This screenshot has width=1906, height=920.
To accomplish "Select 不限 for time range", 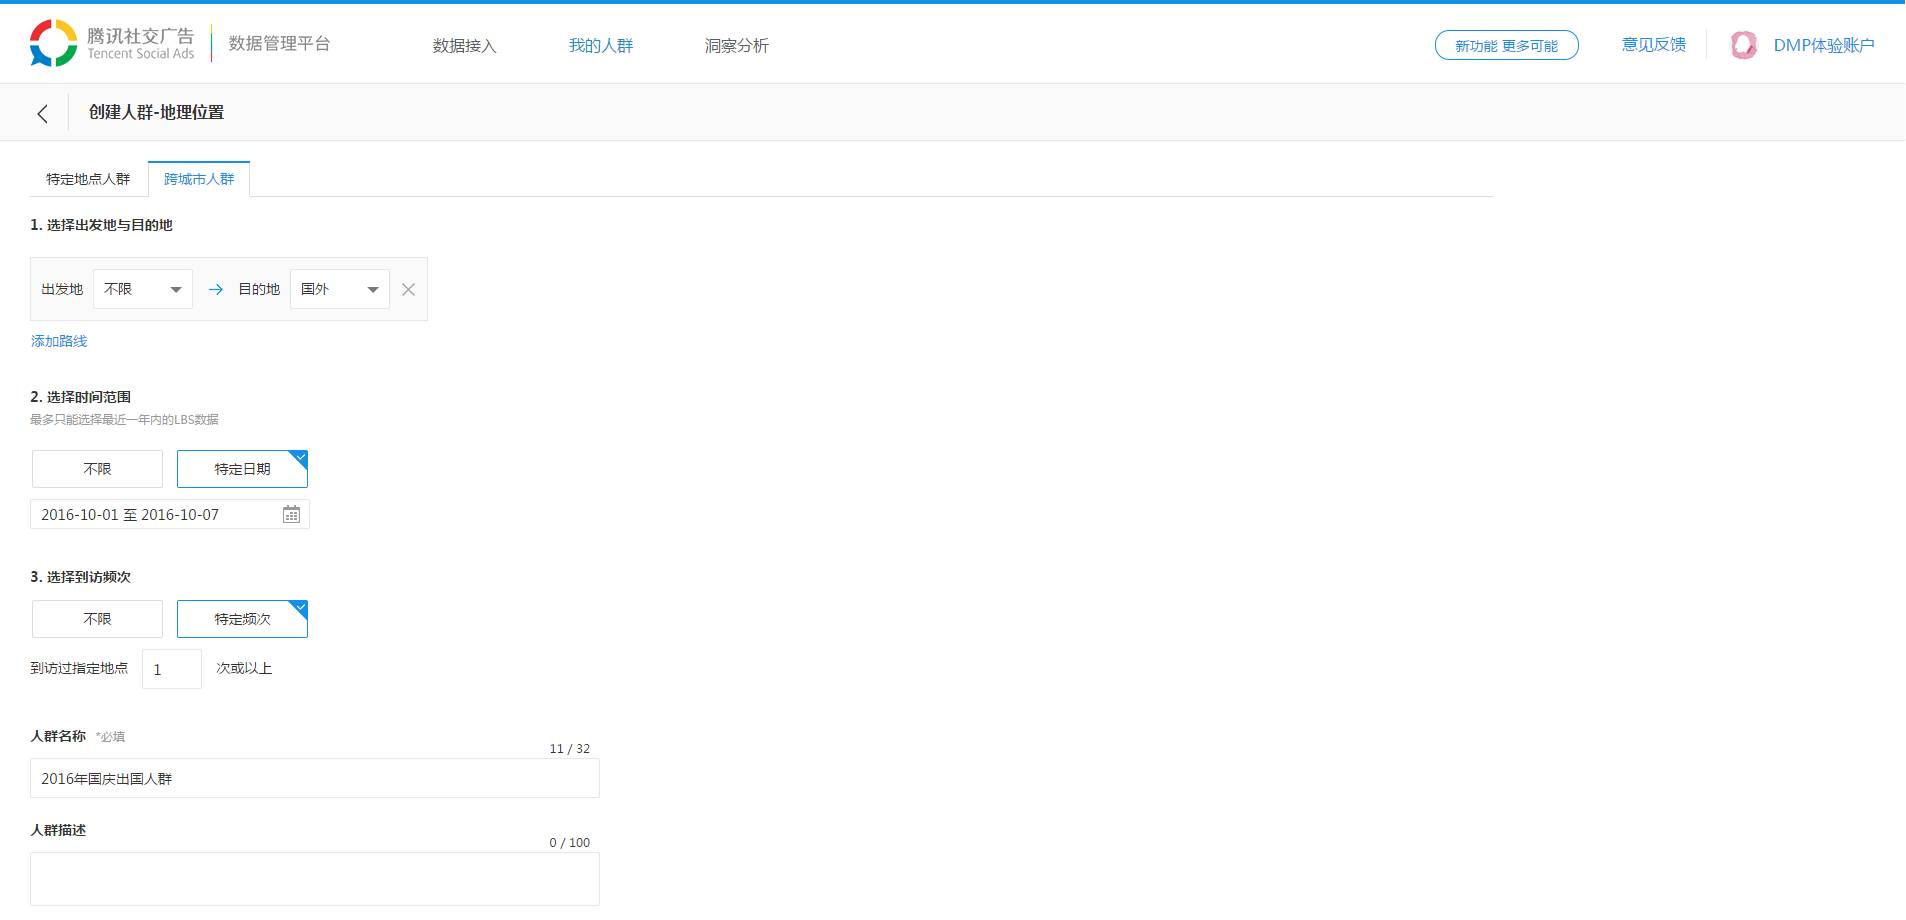I will pyautogui.click(x=97, y=469).
